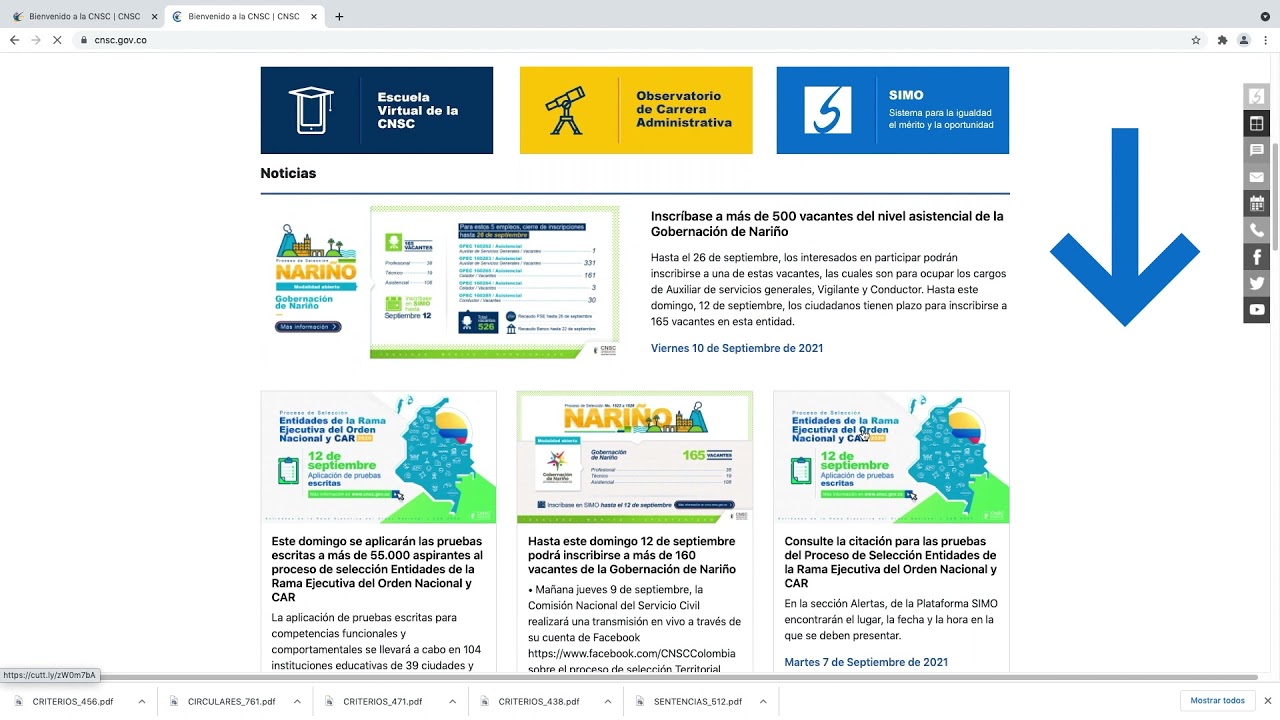Click the browser forward arrow
The width and height of the screenshot is (1280, 720).
36,40
